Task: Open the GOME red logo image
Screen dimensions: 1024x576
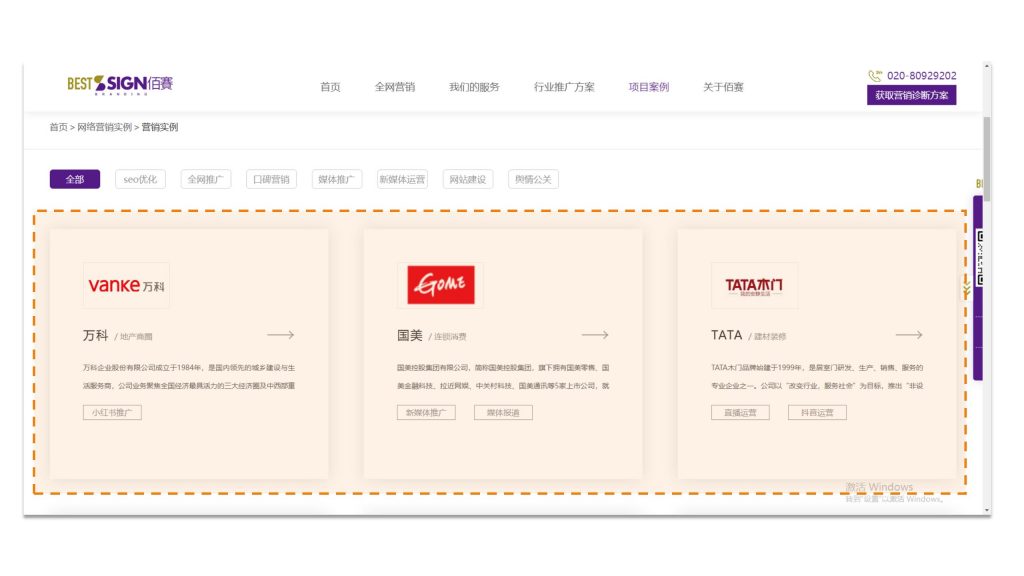Action: point(440,285)
